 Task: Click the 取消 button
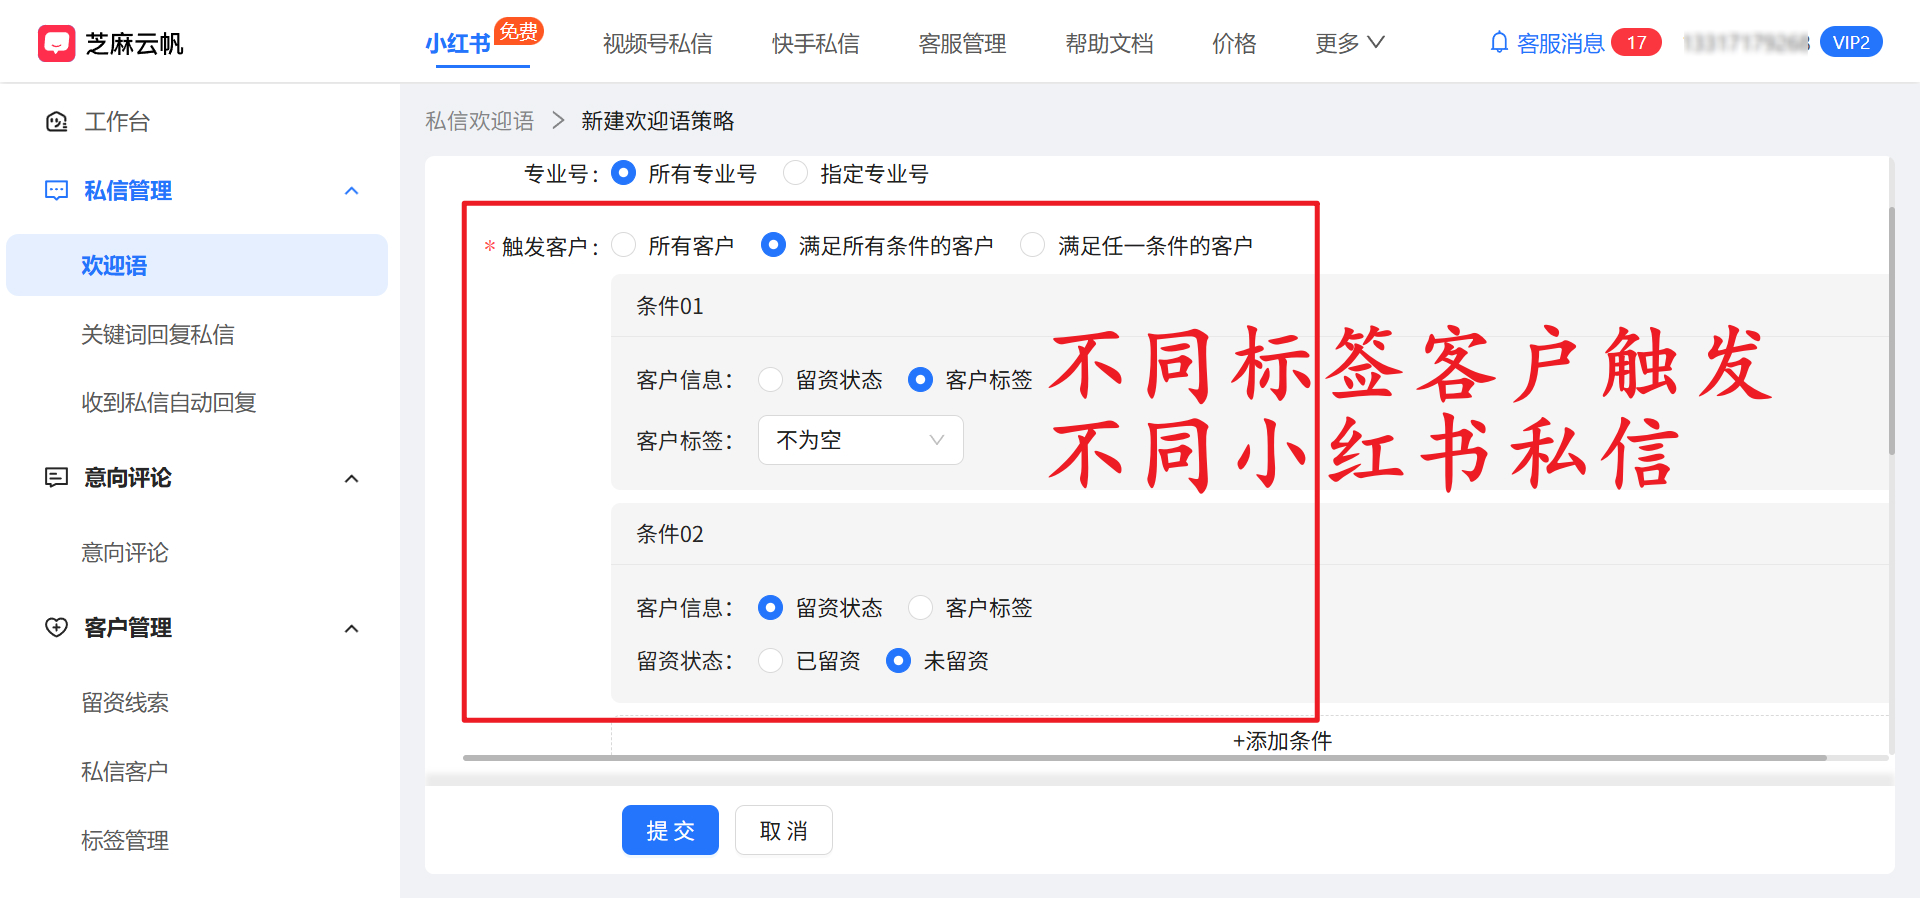(x=783, y=830)
